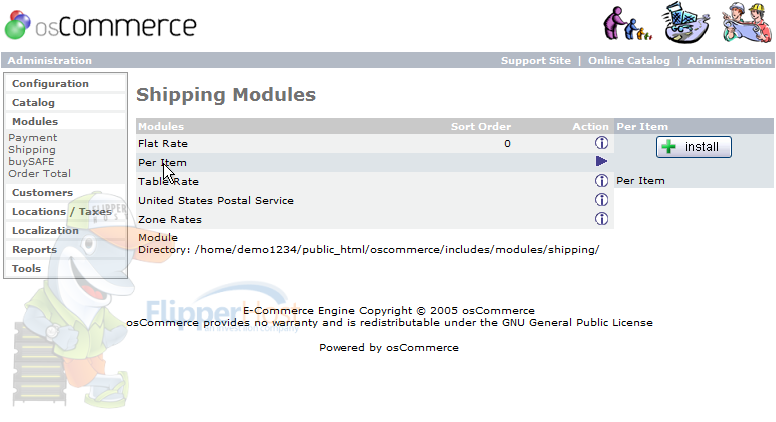Click the shopping cart header icon

686,22
